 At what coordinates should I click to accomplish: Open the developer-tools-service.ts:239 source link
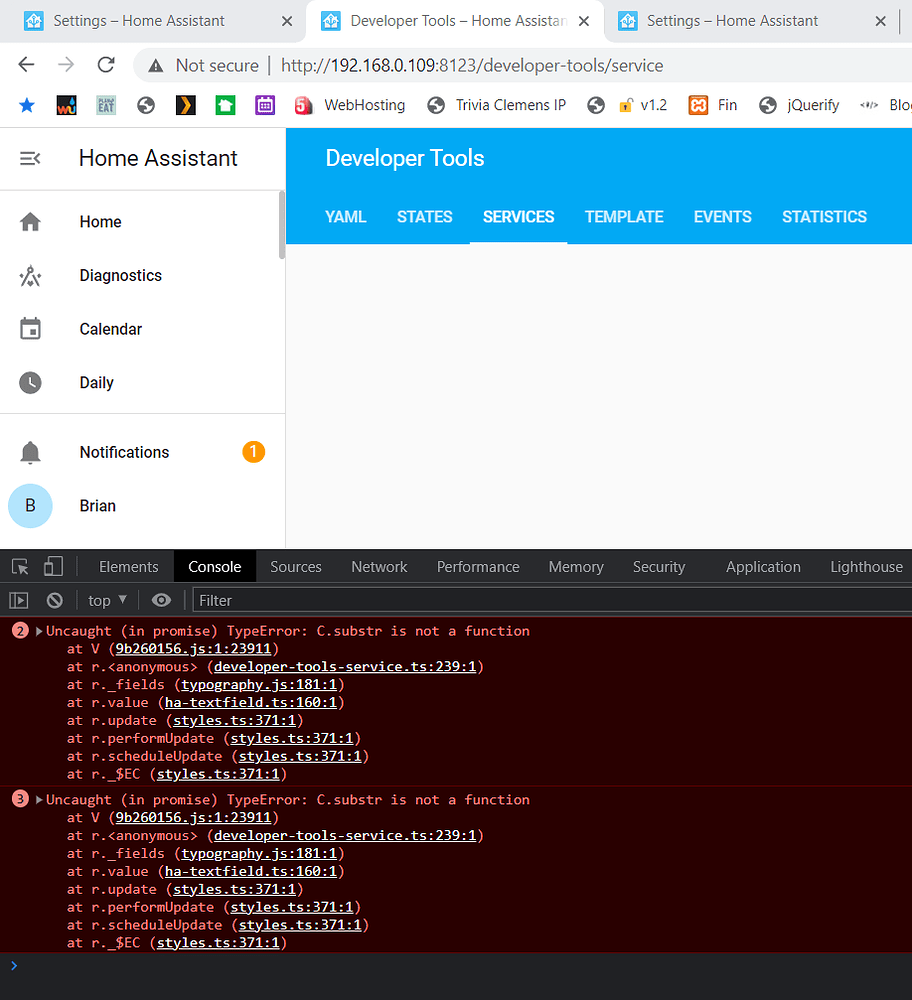pos(344,666)
